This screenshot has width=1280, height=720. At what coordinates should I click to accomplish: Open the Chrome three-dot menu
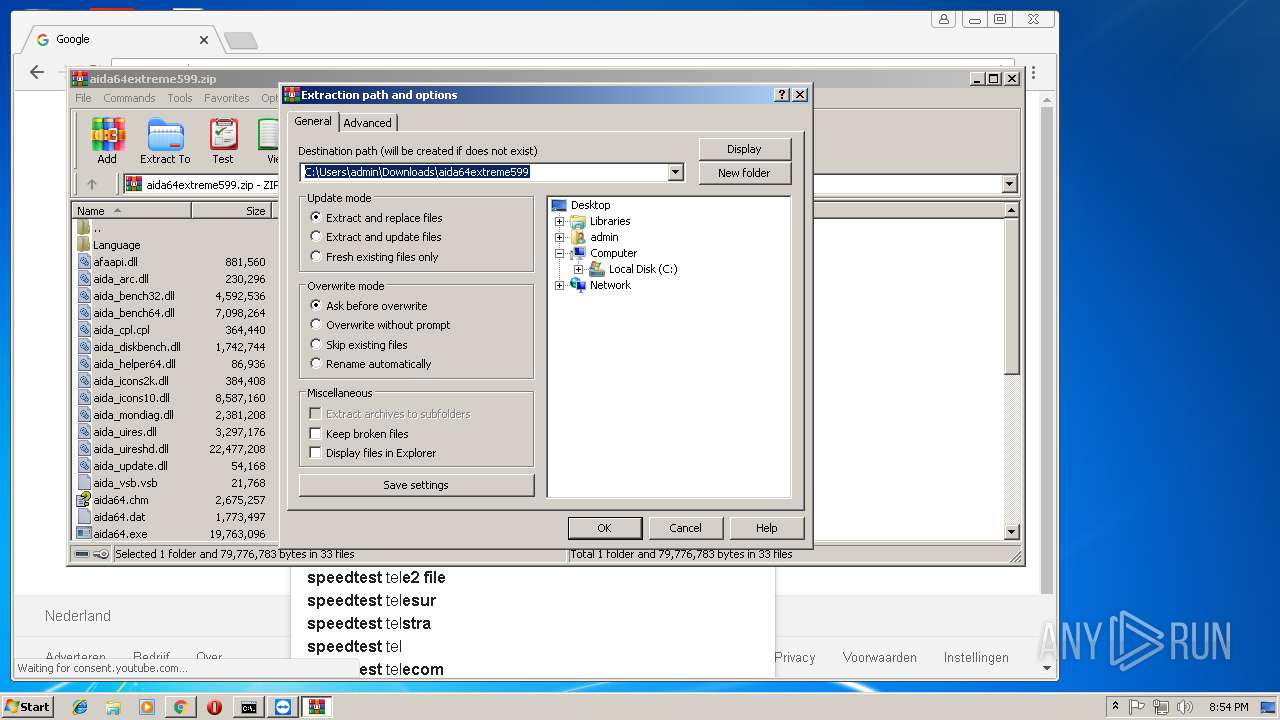tap(1033, 73)
